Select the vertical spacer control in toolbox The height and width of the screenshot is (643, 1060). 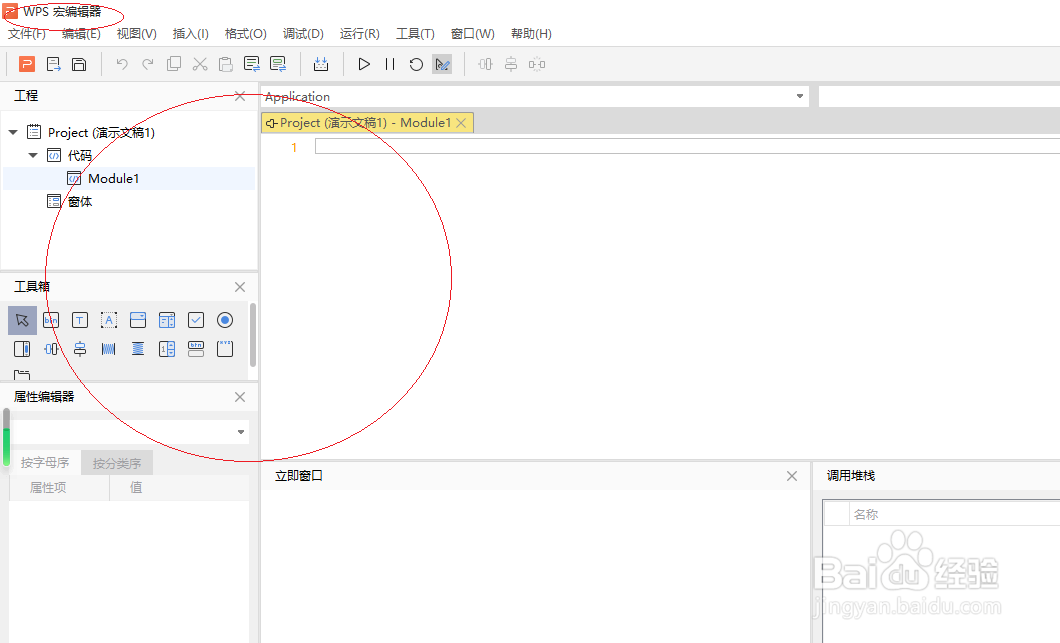click(138, 349)
